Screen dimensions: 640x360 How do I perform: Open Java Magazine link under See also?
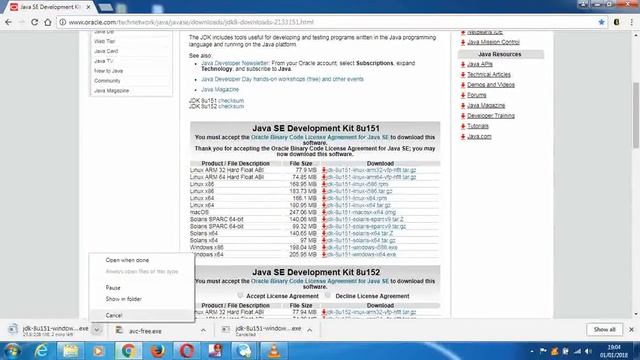[x=220, y=89]
